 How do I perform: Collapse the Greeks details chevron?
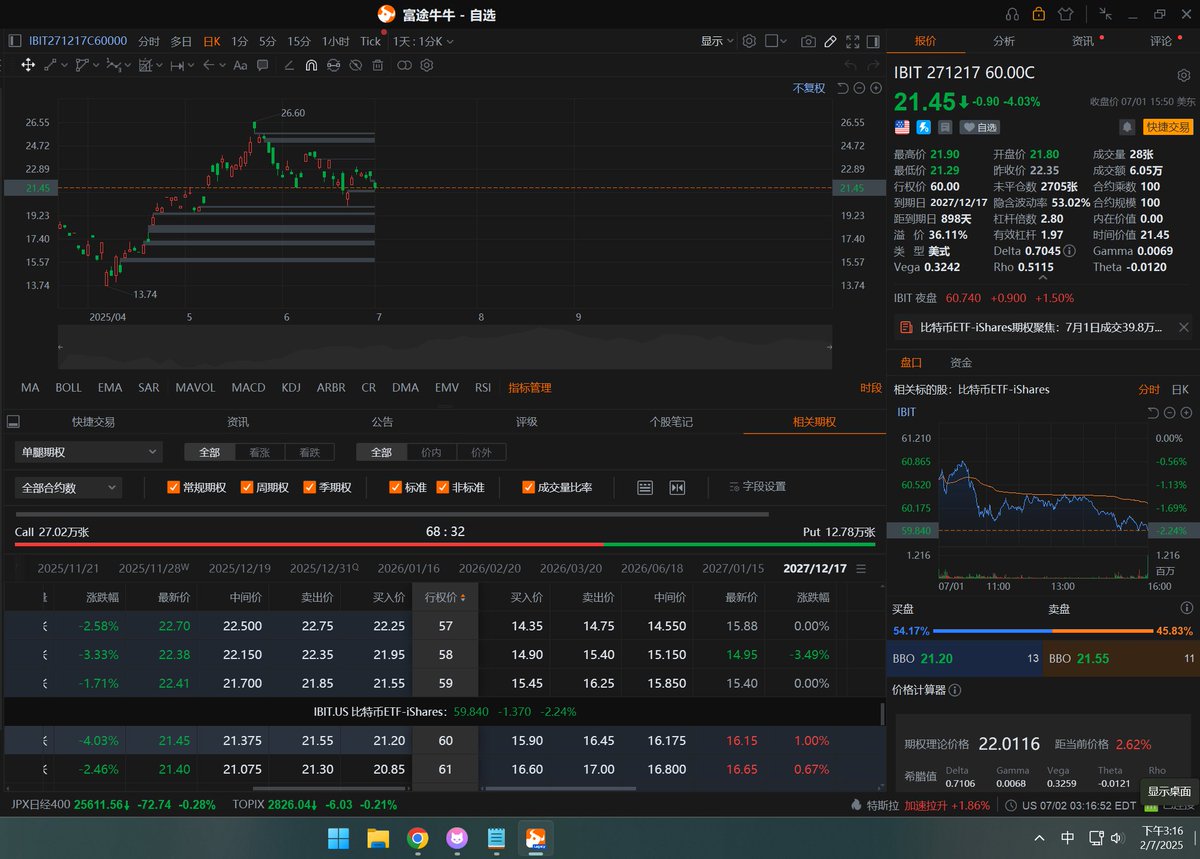pyautogui.click(x=1041, y=279)
